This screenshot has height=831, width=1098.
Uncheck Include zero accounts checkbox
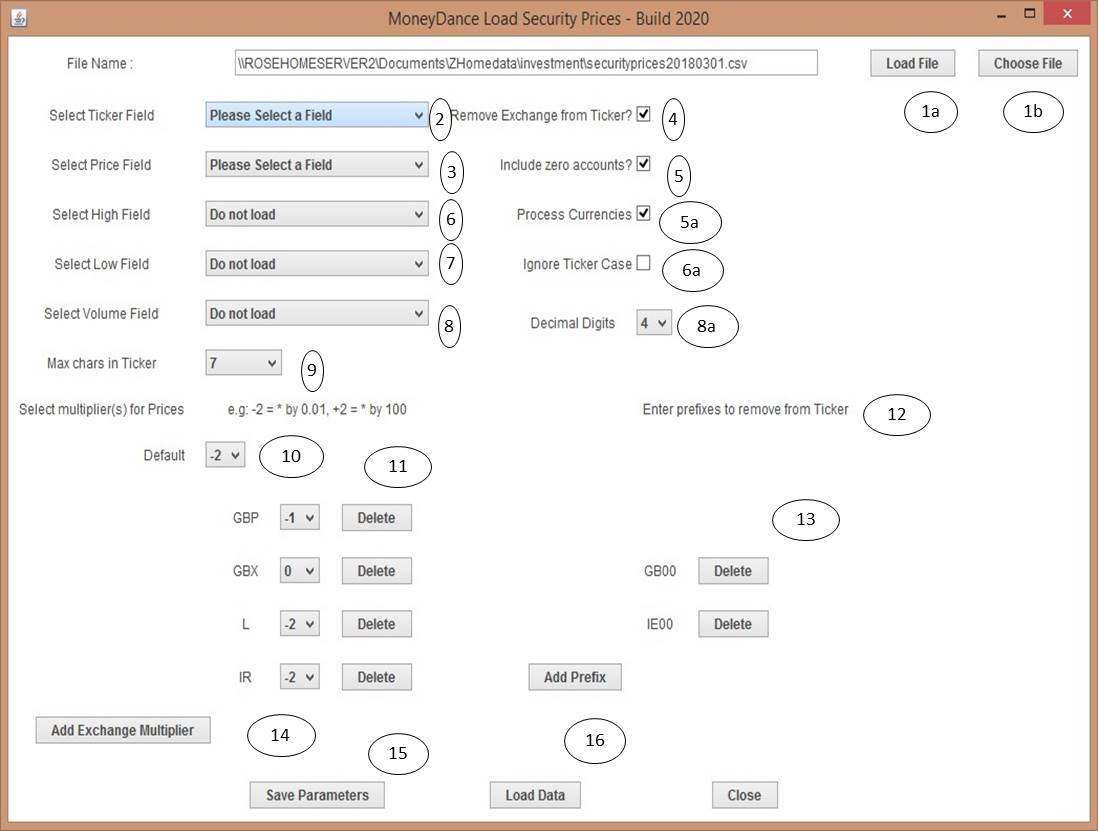[x=644, y=164]
